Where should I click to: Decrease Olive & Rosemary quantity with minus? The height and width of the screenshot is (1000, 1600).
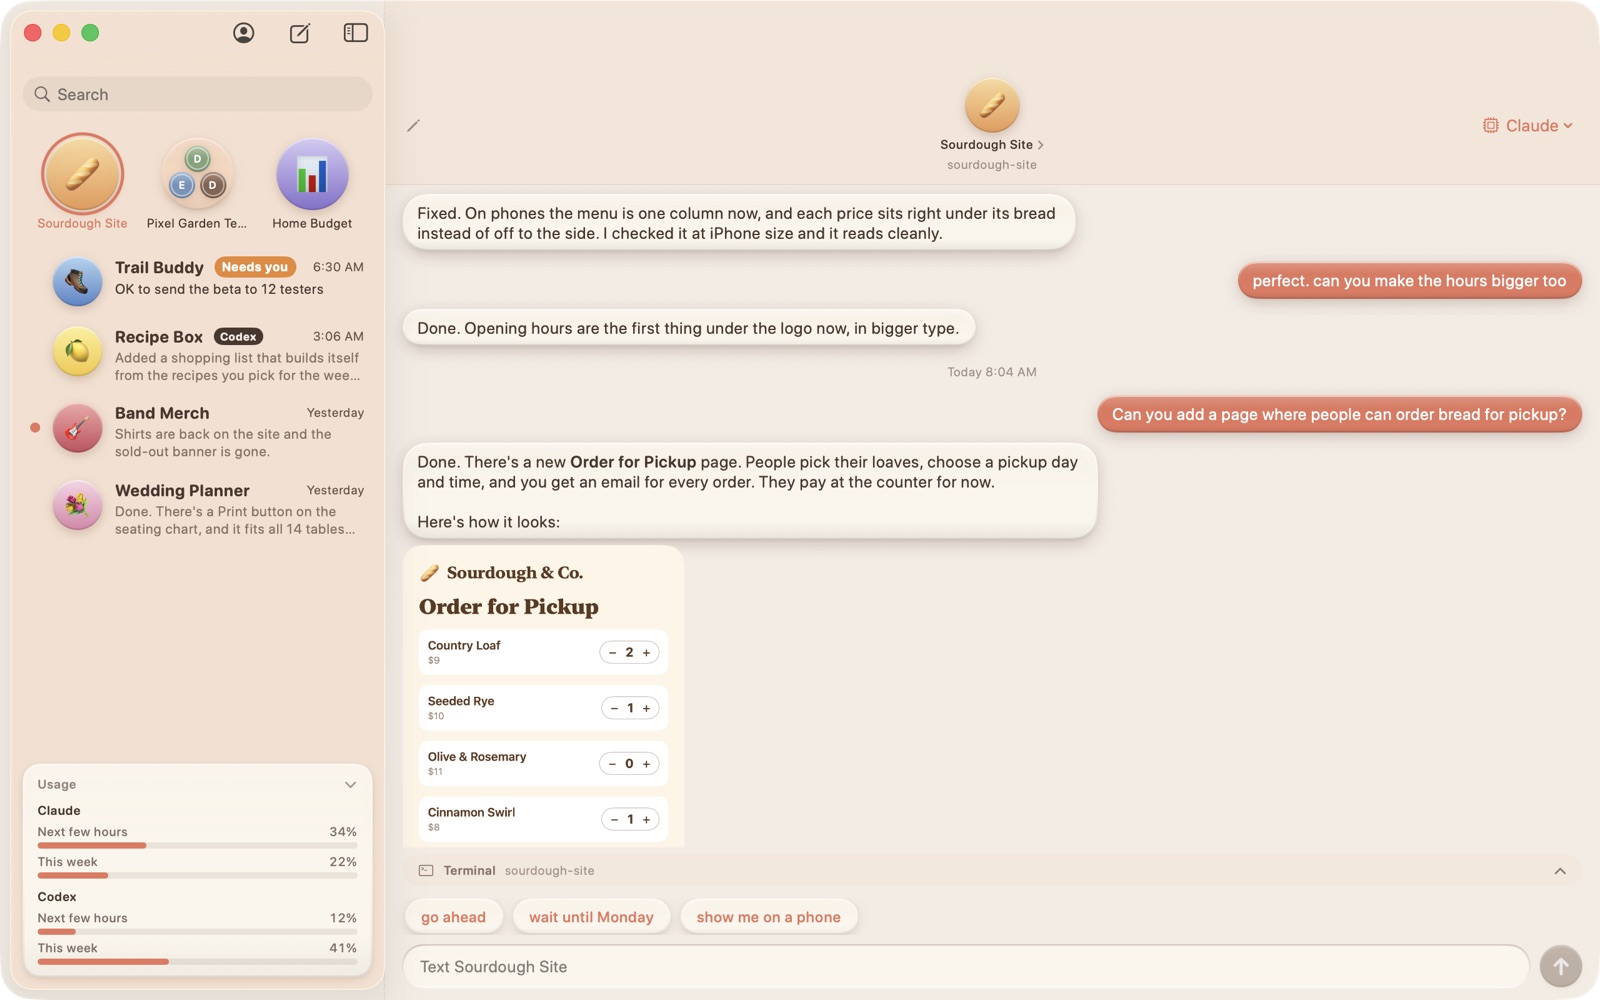tap(612, 764)
